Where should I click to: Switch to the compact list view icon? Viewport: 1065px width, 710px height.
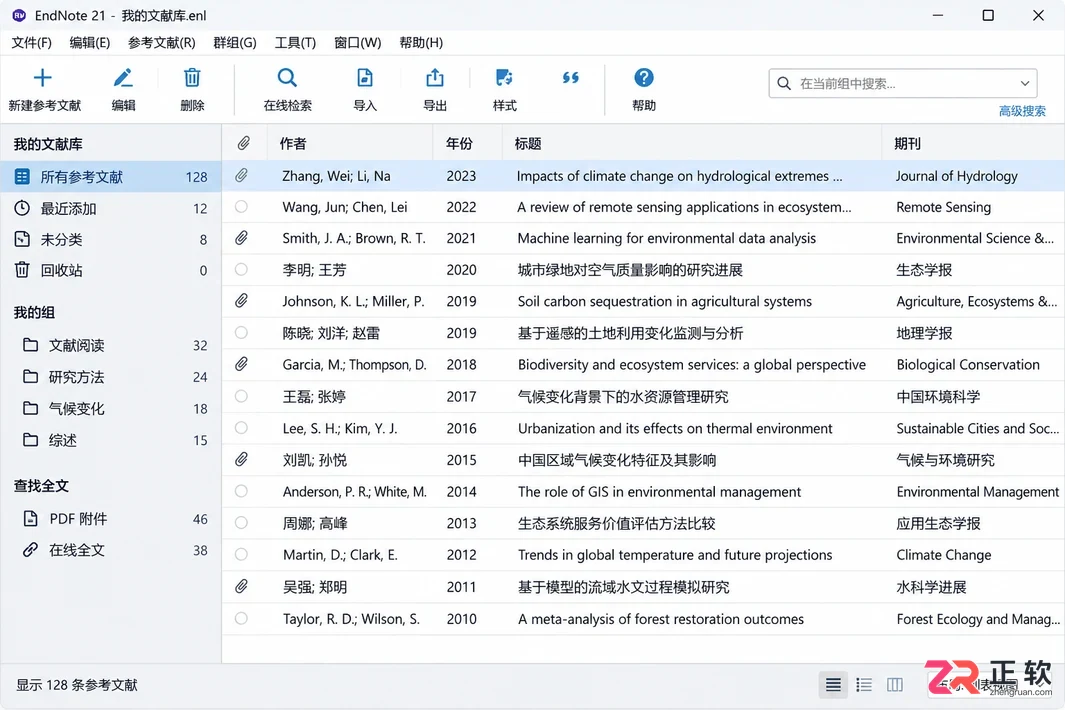pyautogui.click(x=833, y=685)
